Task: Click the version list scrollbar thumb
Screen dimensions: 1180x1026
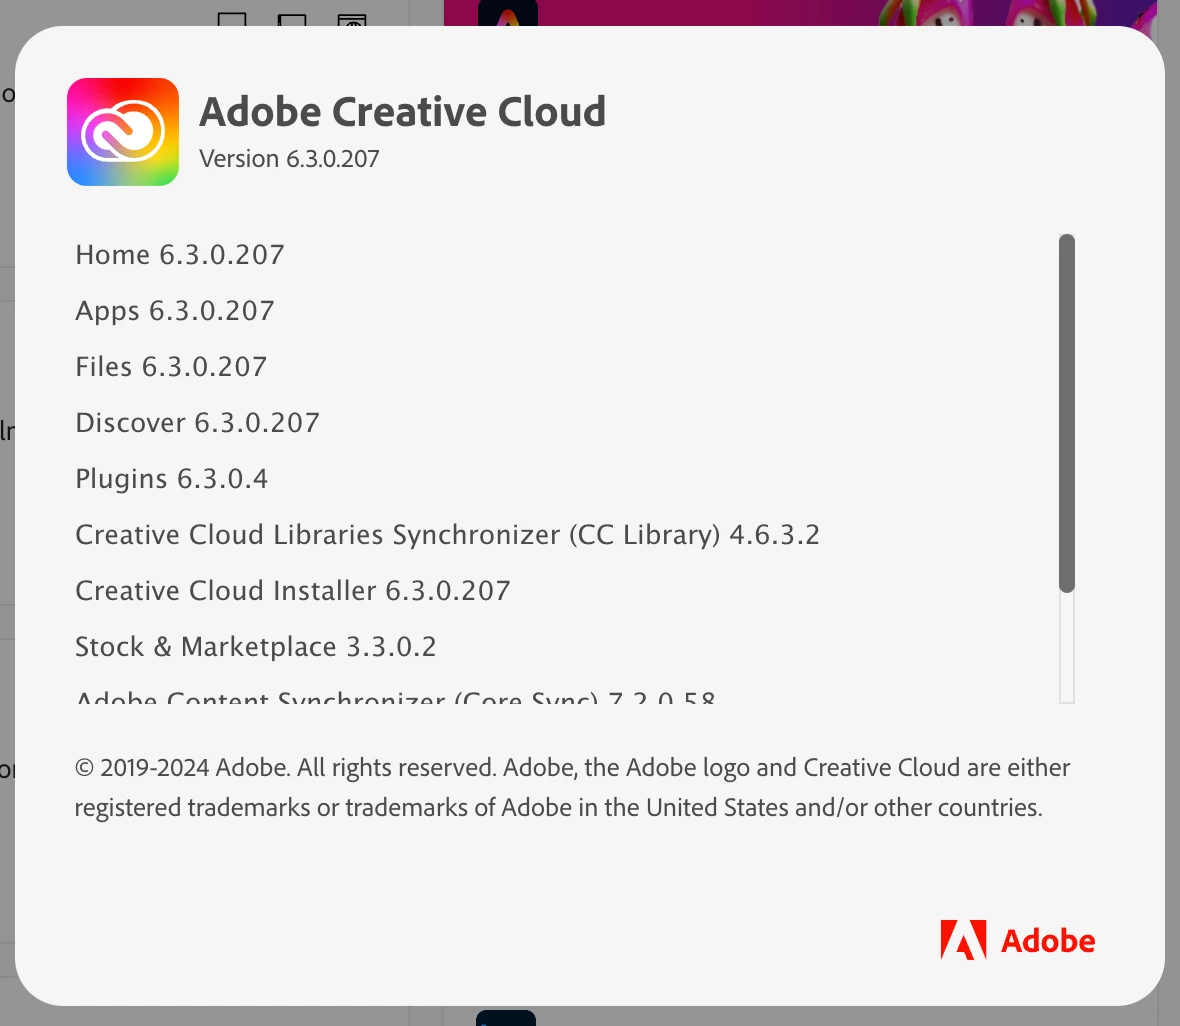Action: pos(1066,413)
